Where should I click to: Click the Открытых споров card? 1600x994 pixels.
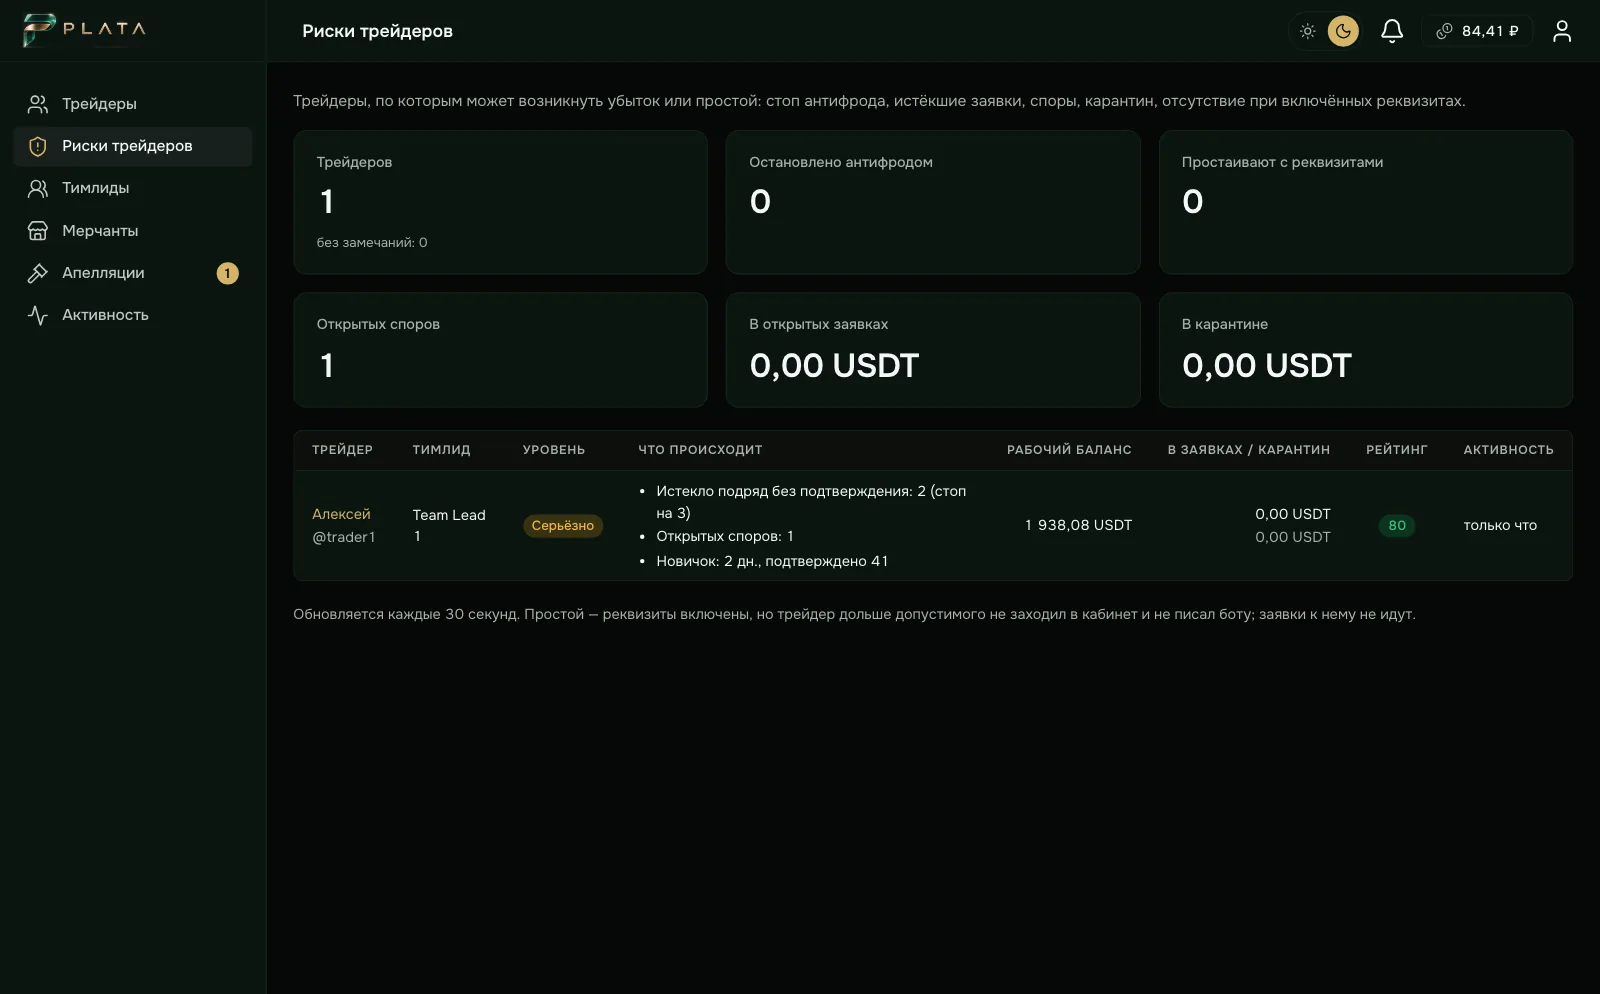pos(500,350)
